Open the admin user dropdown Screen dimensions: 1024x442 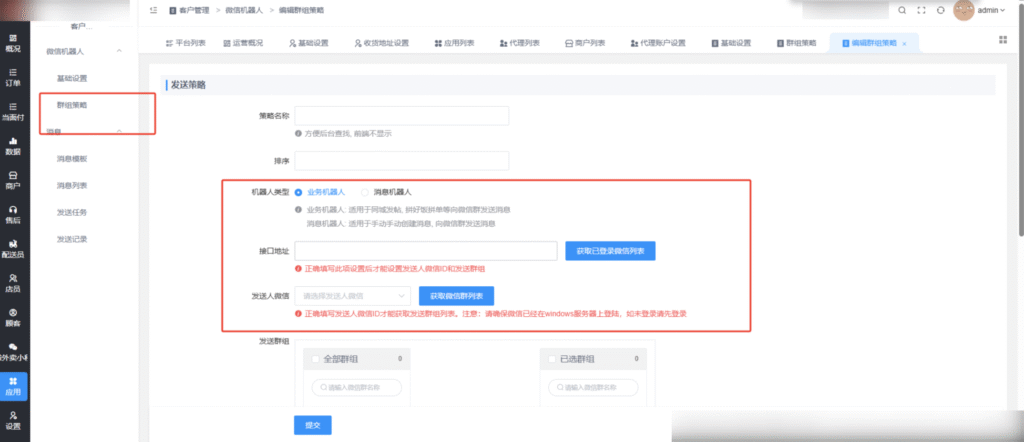click(x=992, y=10)
